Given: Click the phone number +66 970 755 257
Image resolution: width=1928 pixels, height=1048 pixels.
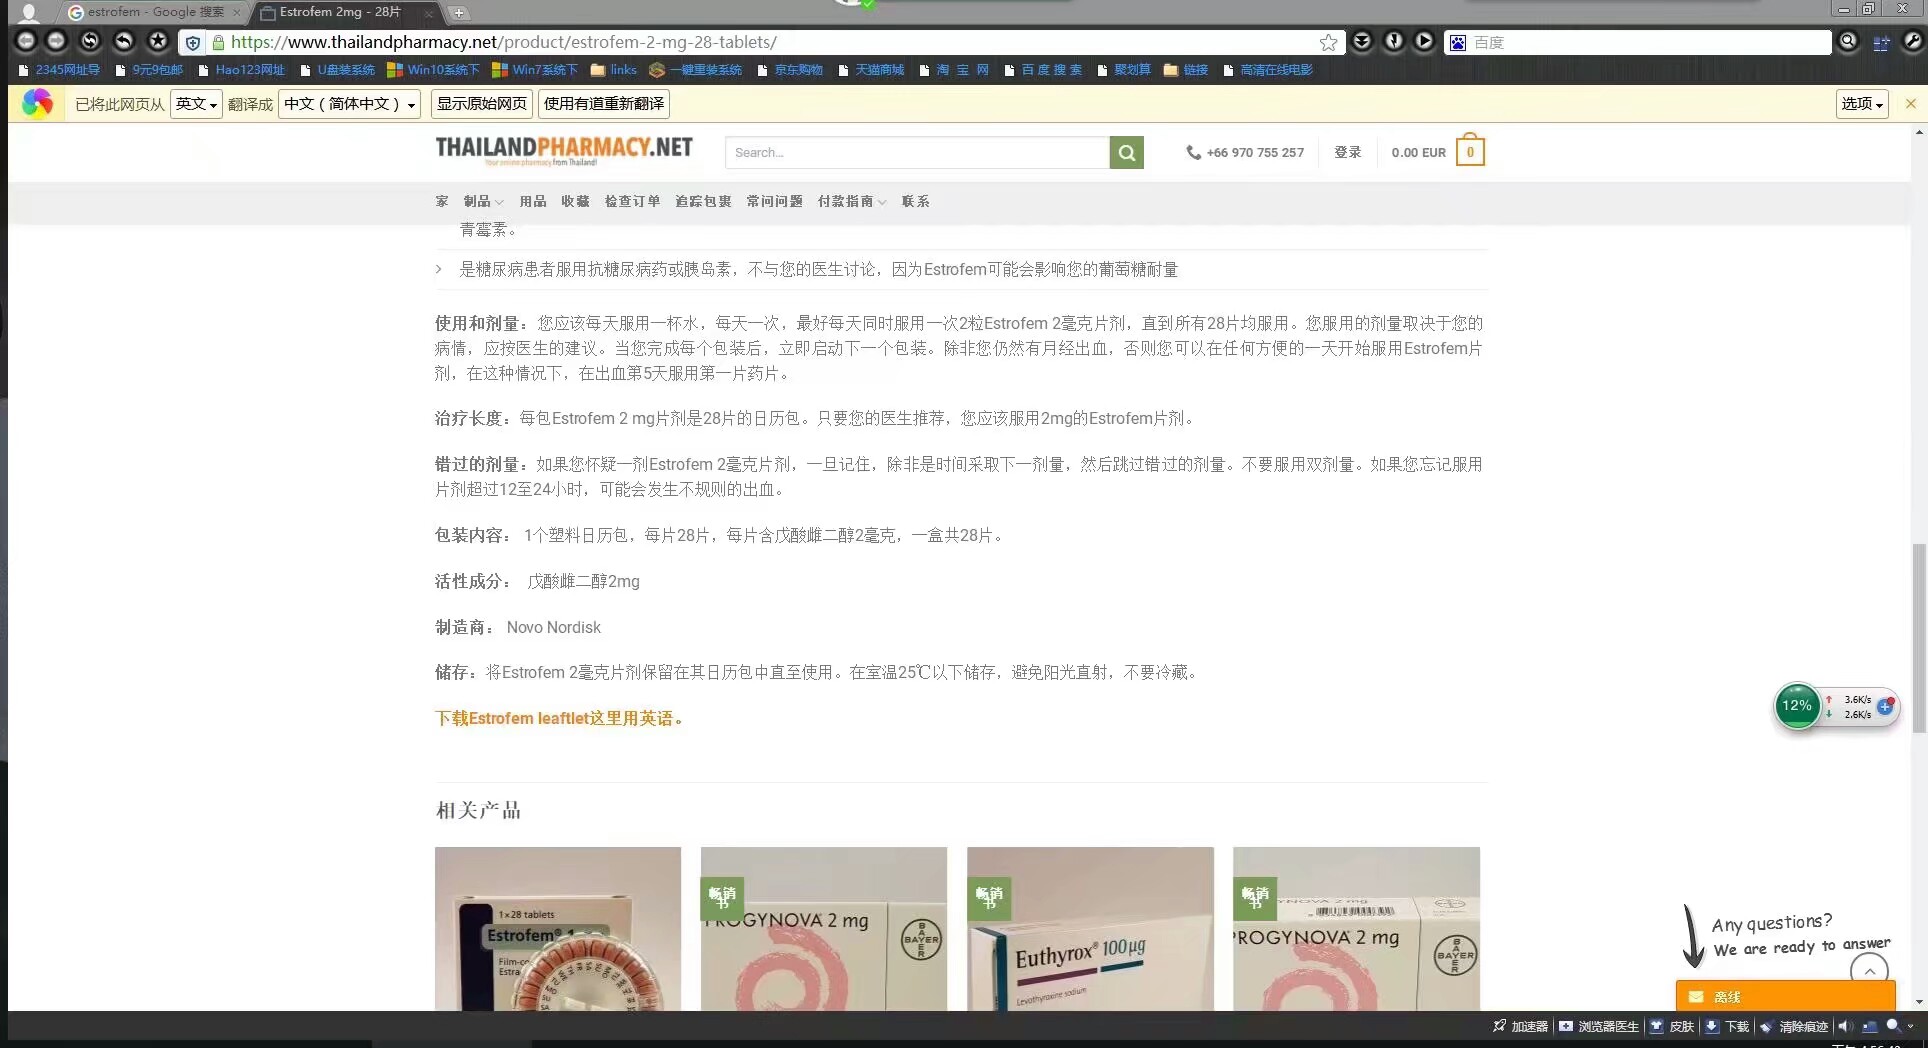Looking at the screenshot, I should click(x=1255, y=152).
